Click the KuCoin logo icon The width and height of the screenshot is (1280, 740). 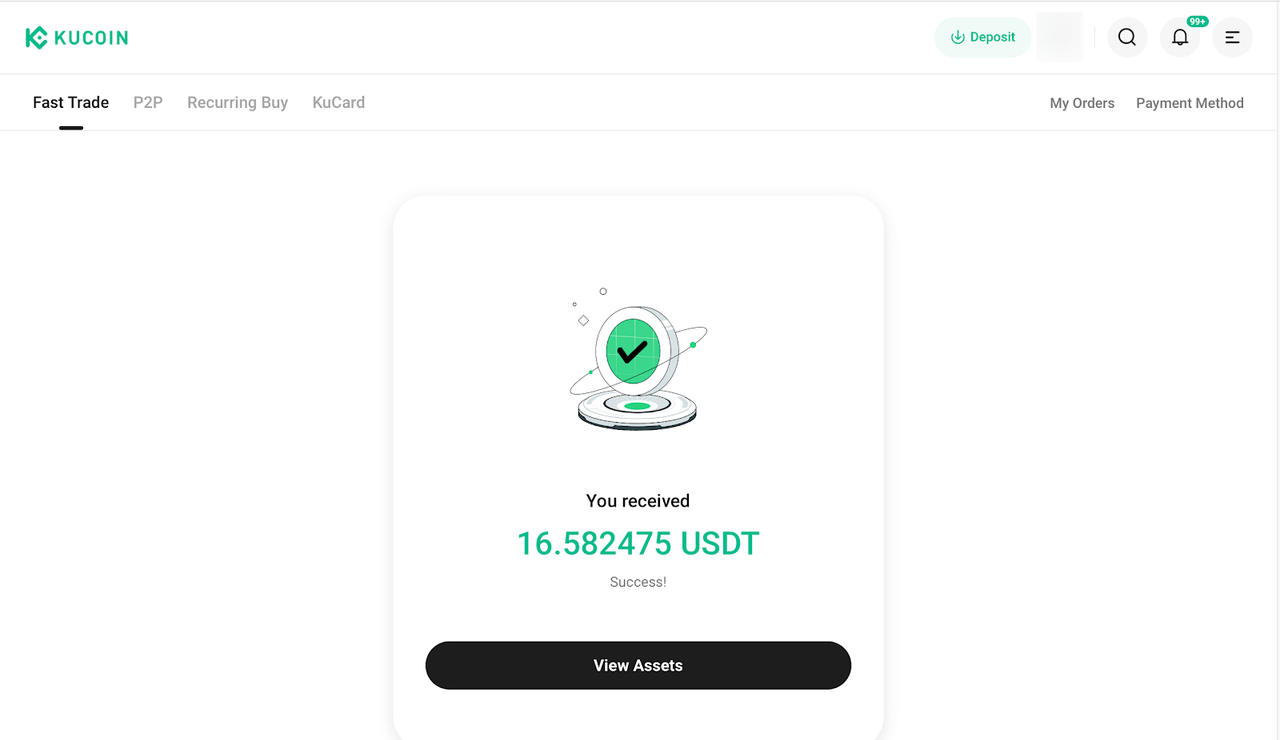36,38
